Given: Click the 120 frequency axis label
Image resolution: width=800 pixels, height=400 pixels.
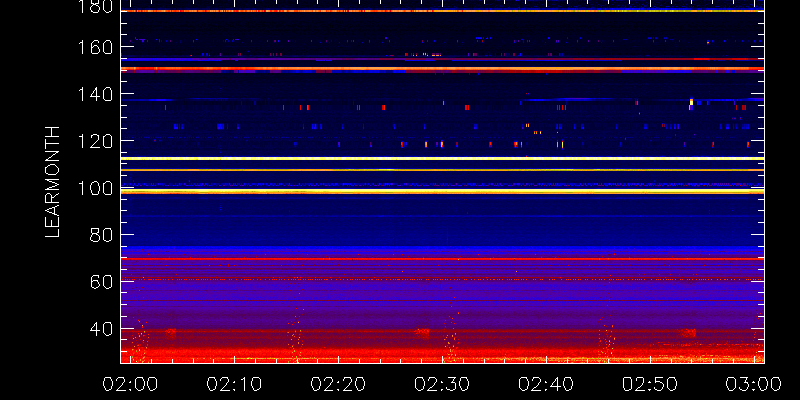Looking at the screenshot, I should click(x=96, y=141).
